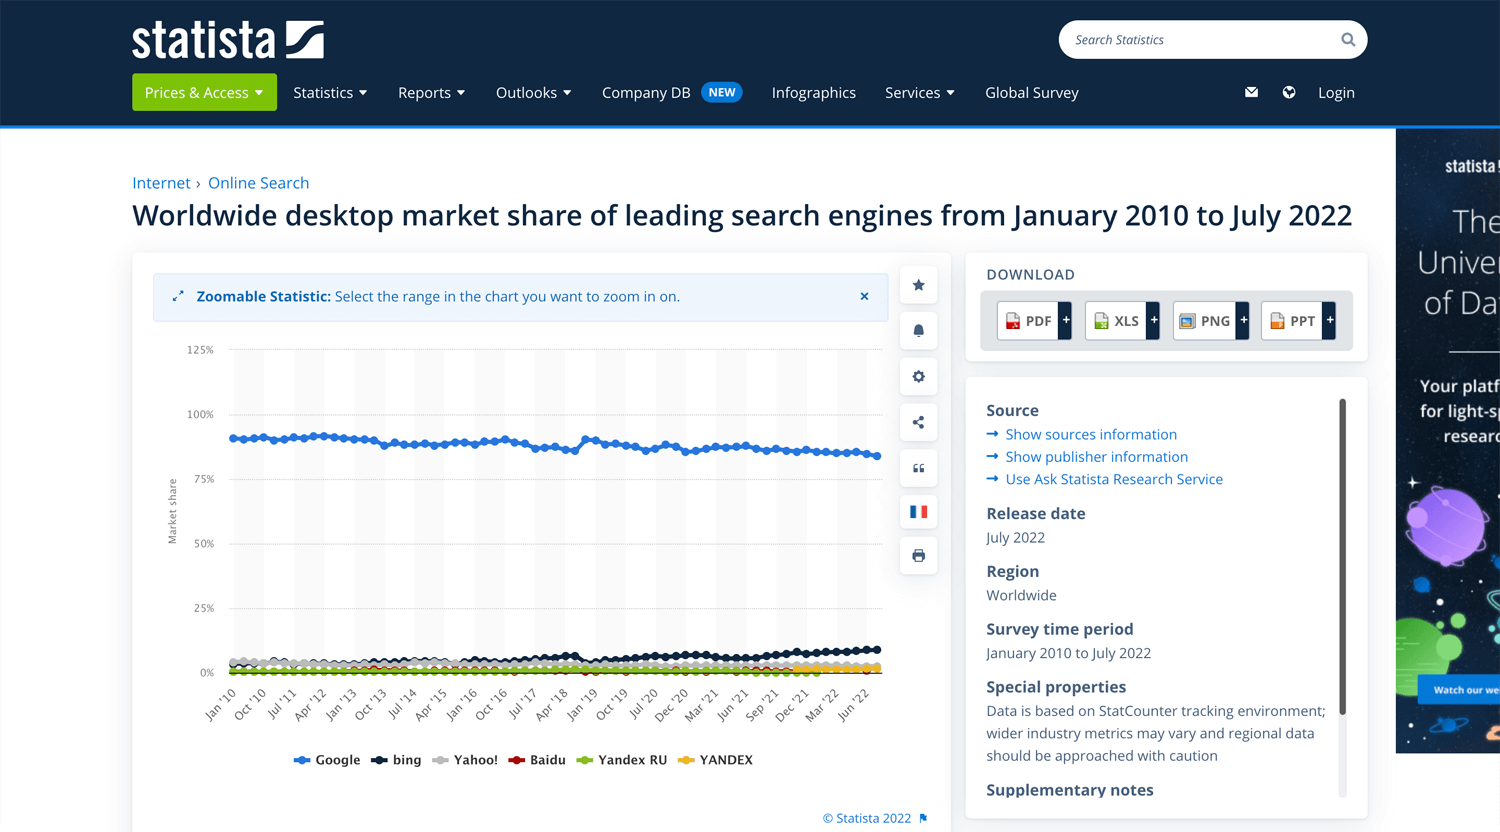Click the print icon
1500x832 pixels.
tap(918, 556)
